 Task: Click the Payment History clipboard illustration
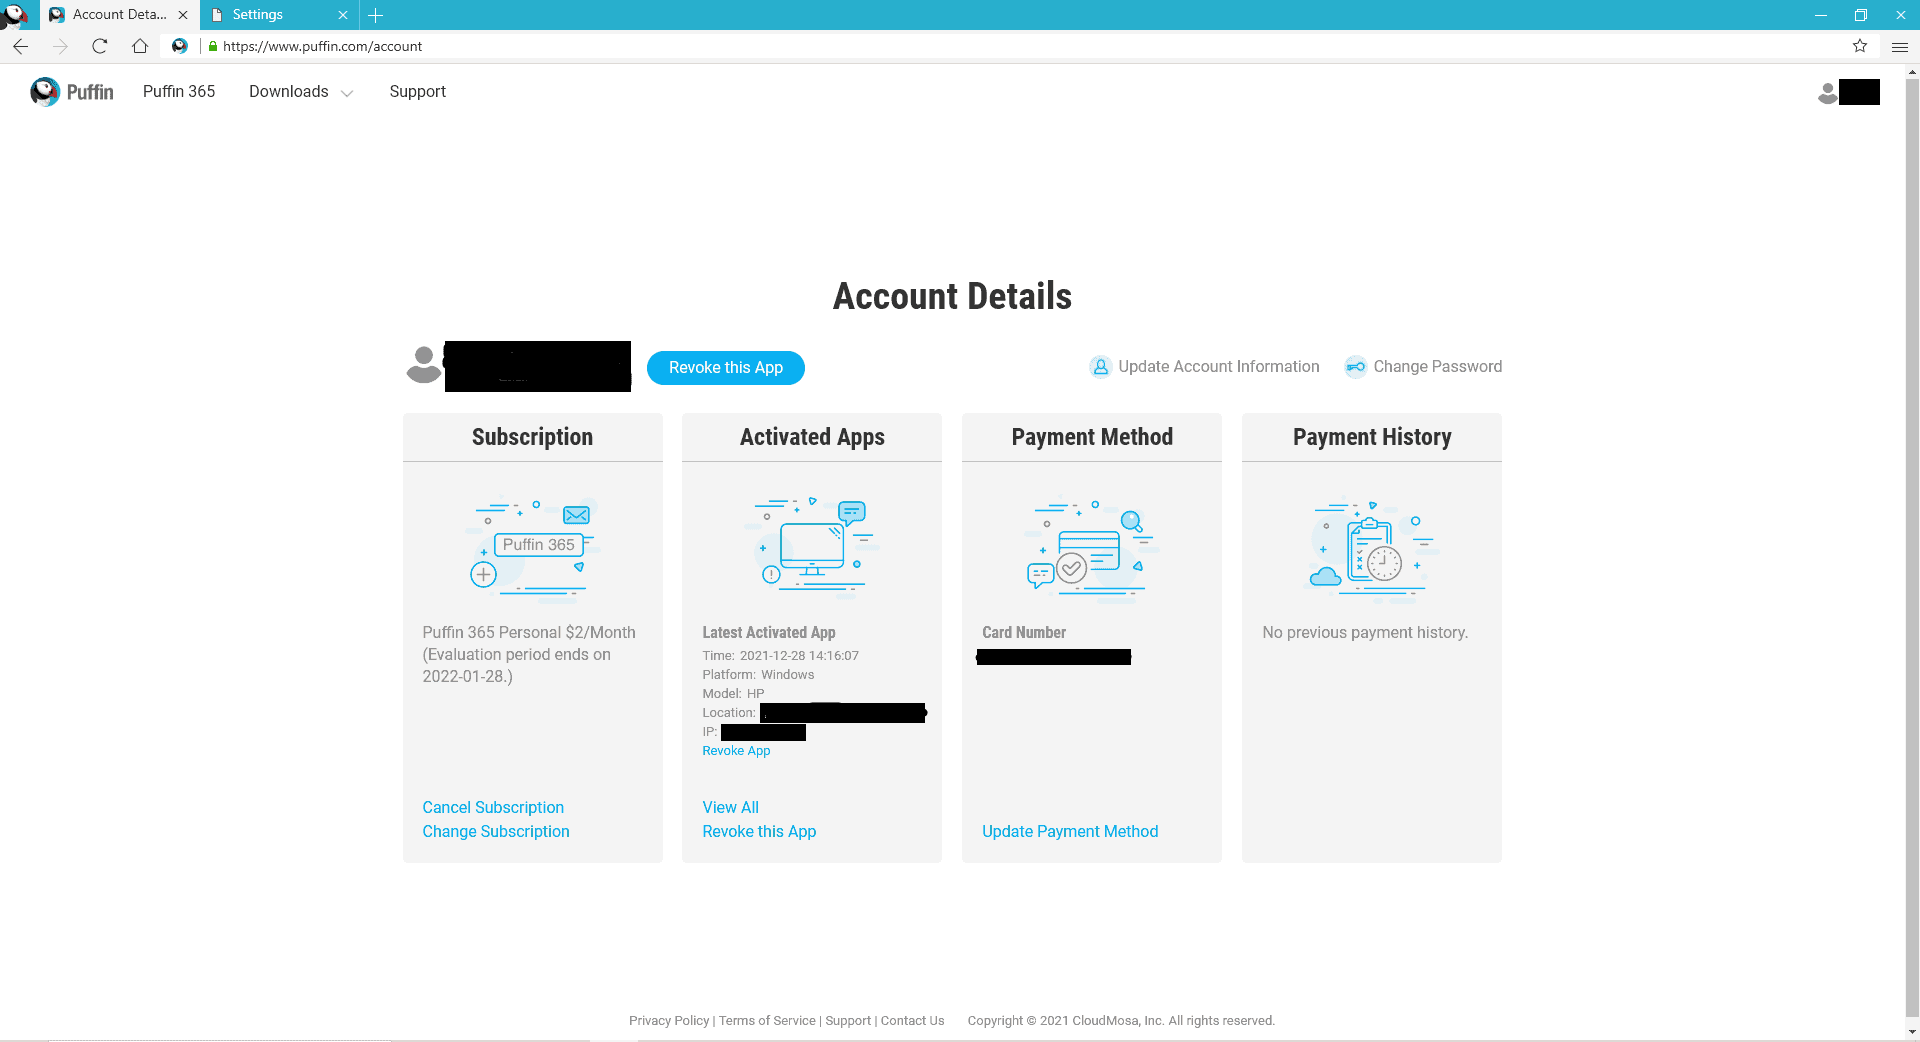click(x=1372, y=551)
